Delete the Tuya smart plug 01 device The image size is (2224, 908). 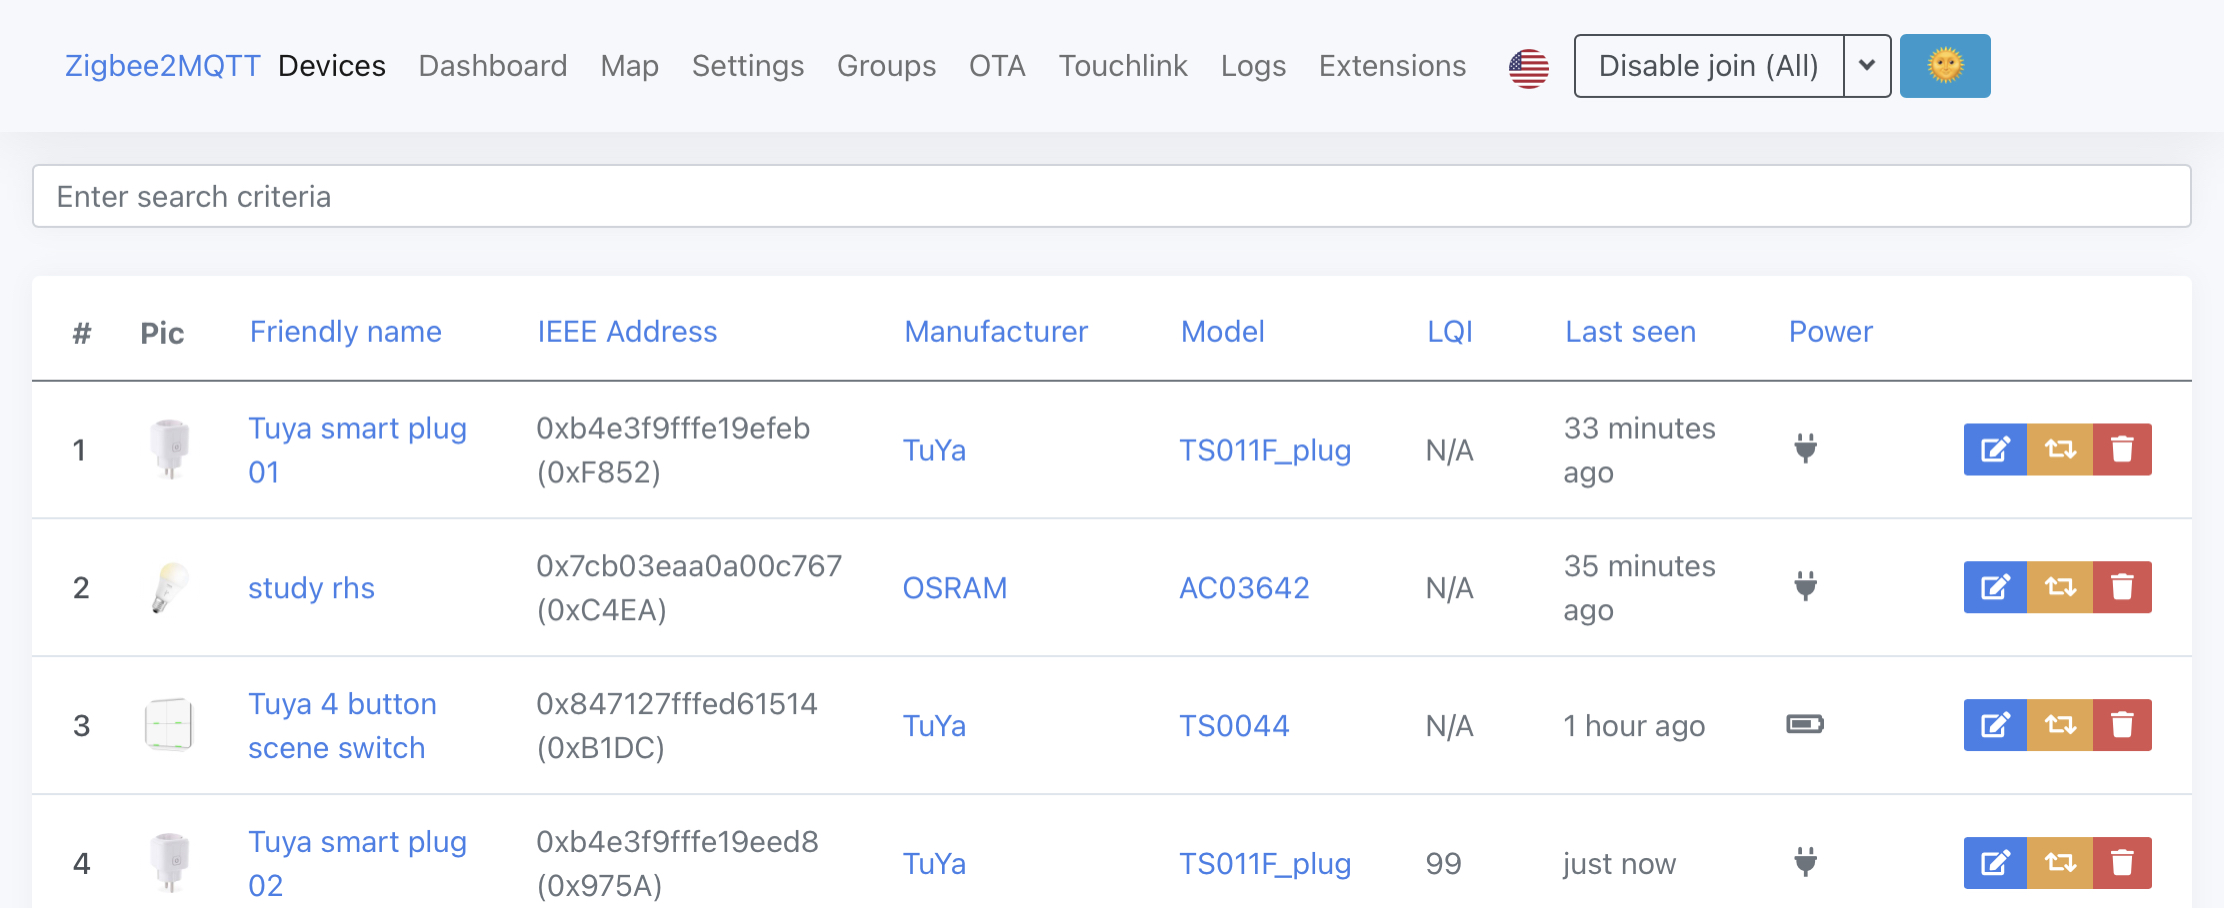pos(2122,449)
